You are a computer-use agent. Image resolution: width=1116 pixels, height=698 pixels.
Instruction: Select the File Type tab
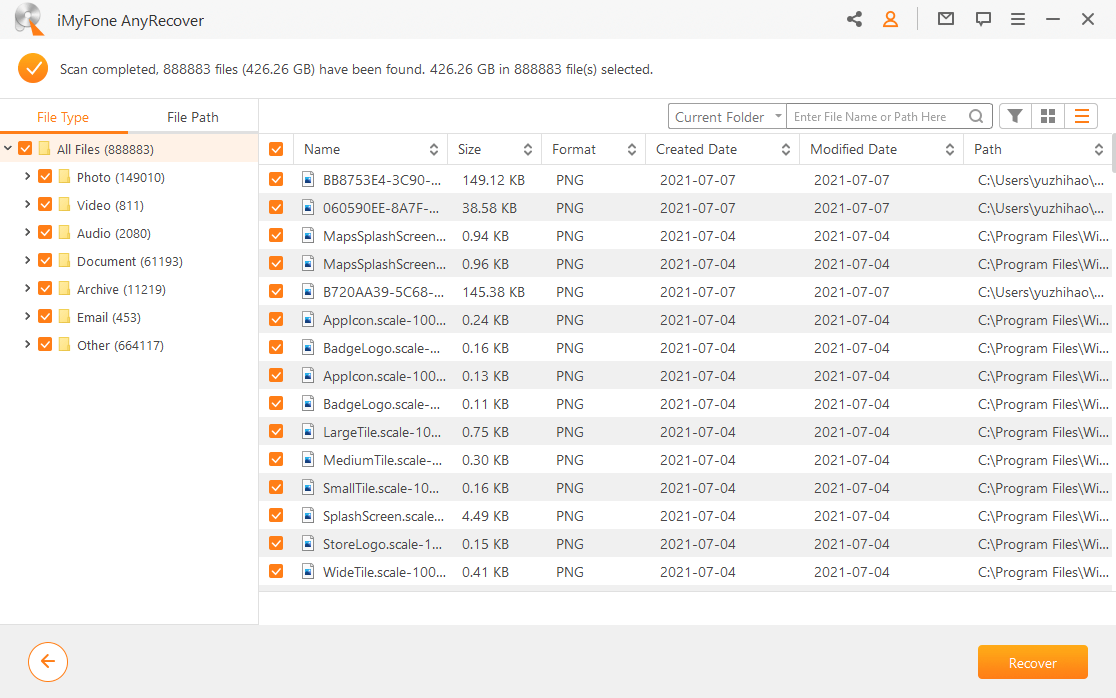tap(63, 117)
